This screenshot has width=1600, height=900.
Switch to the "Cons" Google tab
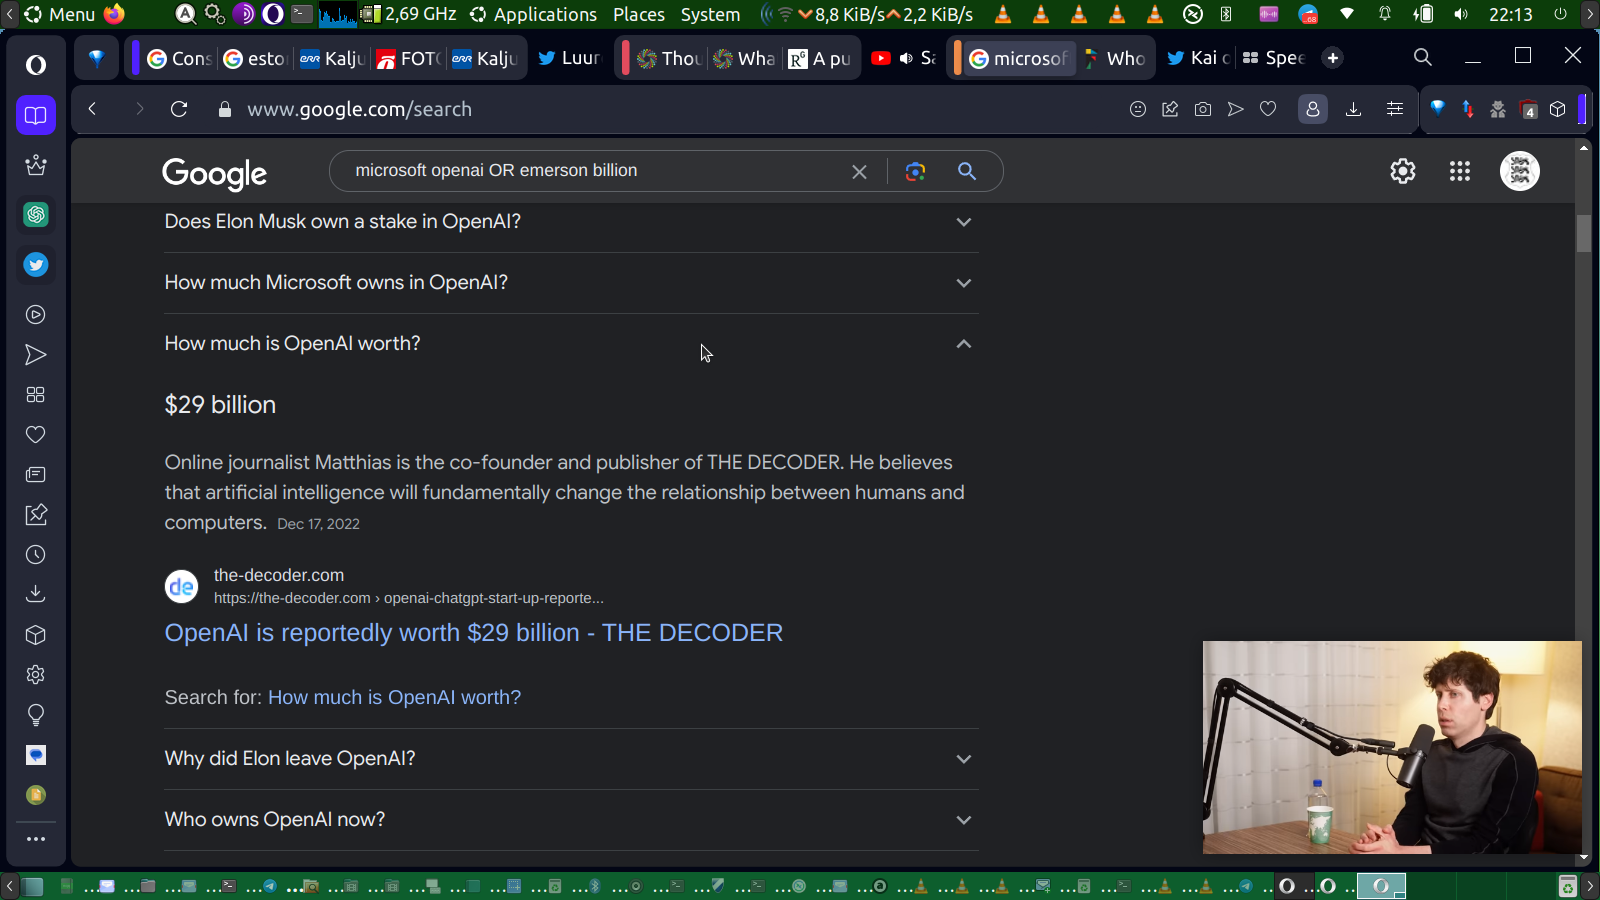(179, 58)
